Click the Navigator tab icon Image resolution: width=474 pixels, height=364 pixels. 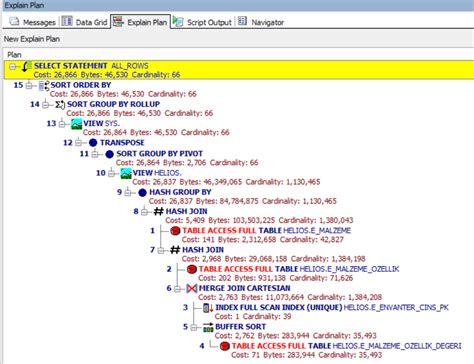242,21
